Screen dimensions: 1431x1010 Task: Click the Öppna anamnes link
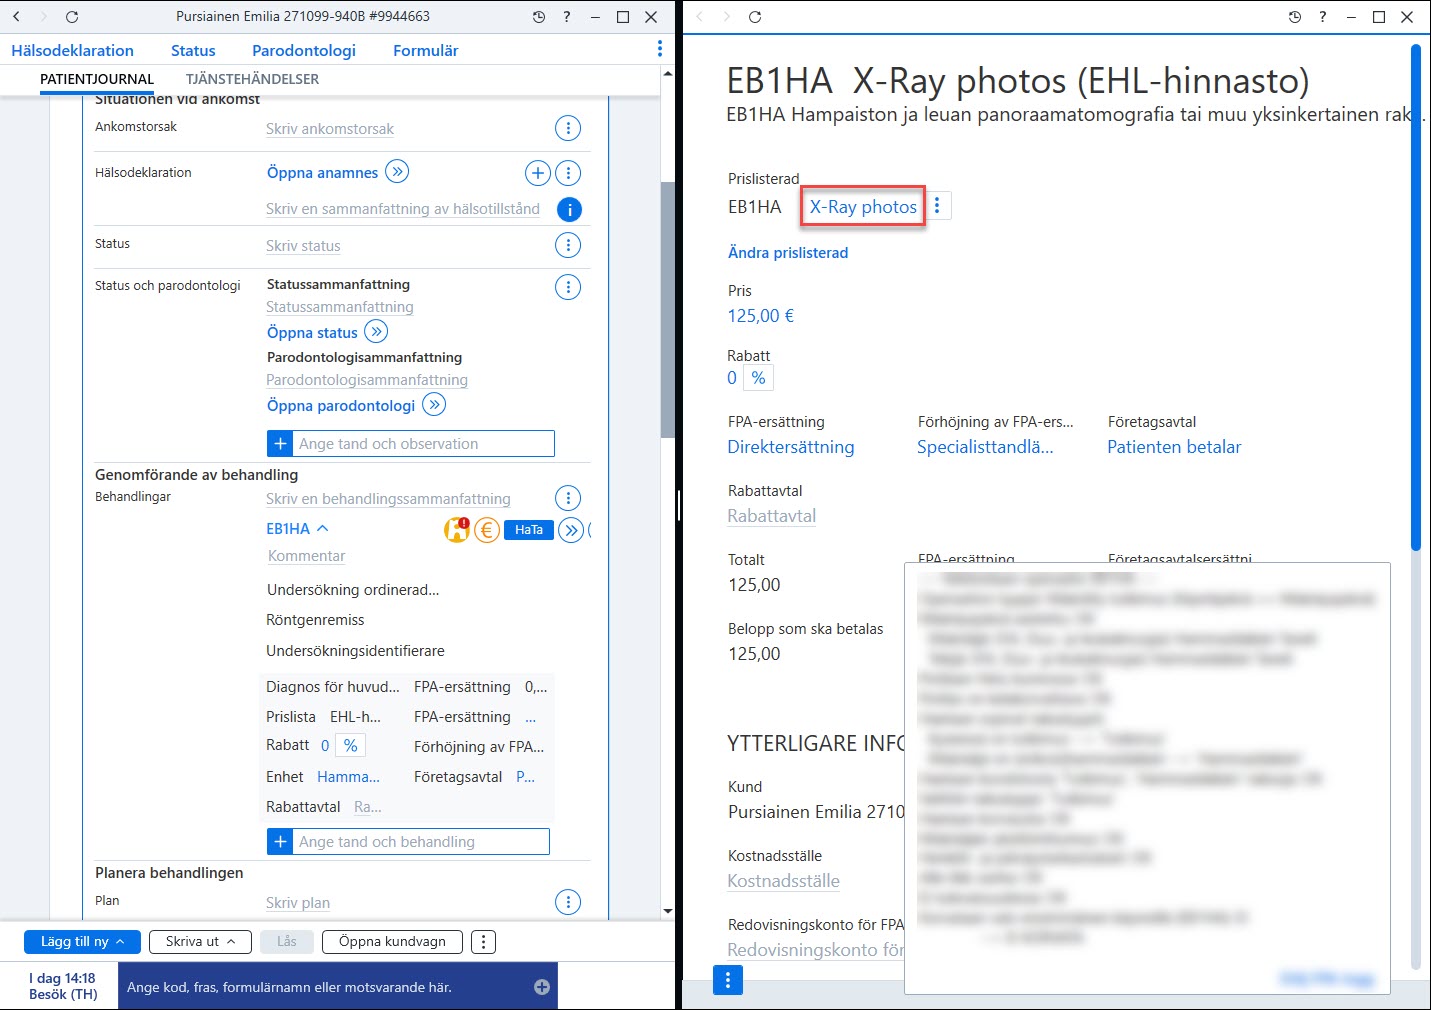[x=322, y=173]
